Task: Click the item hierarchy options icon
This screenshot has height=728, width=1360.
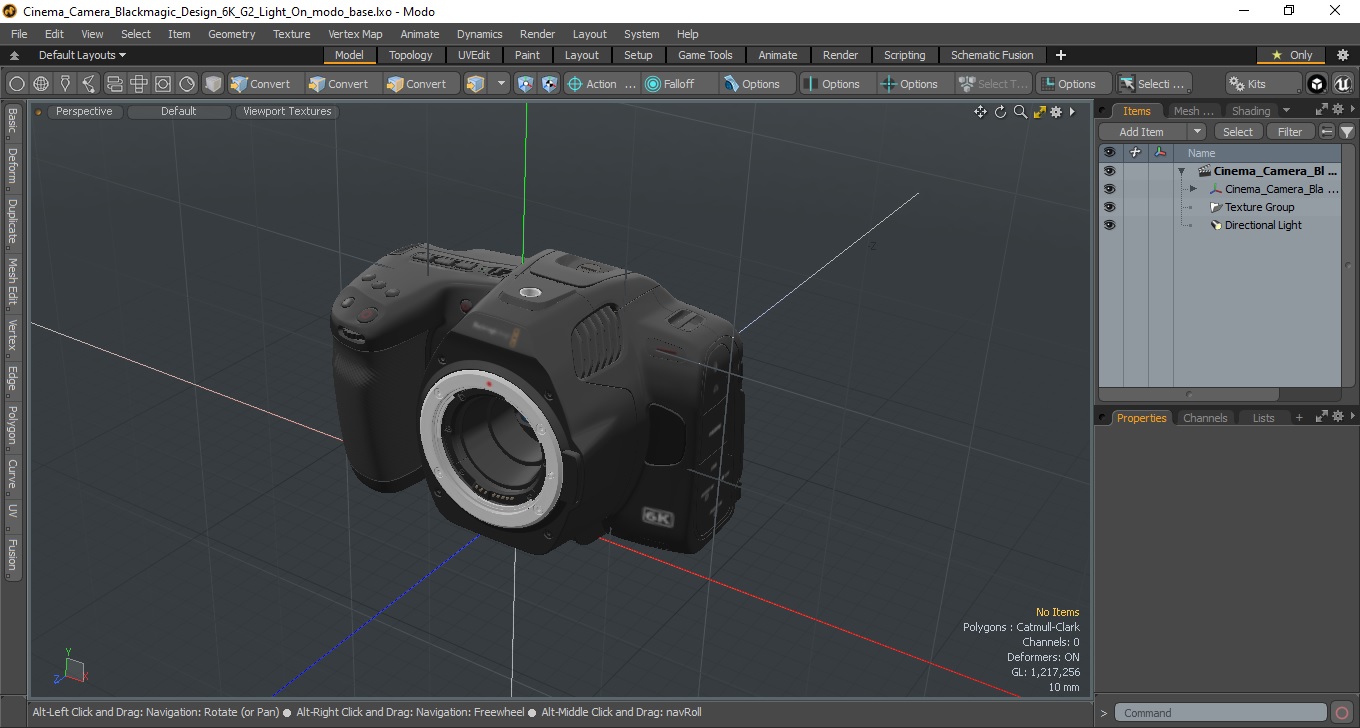Action: point(1327,132)
